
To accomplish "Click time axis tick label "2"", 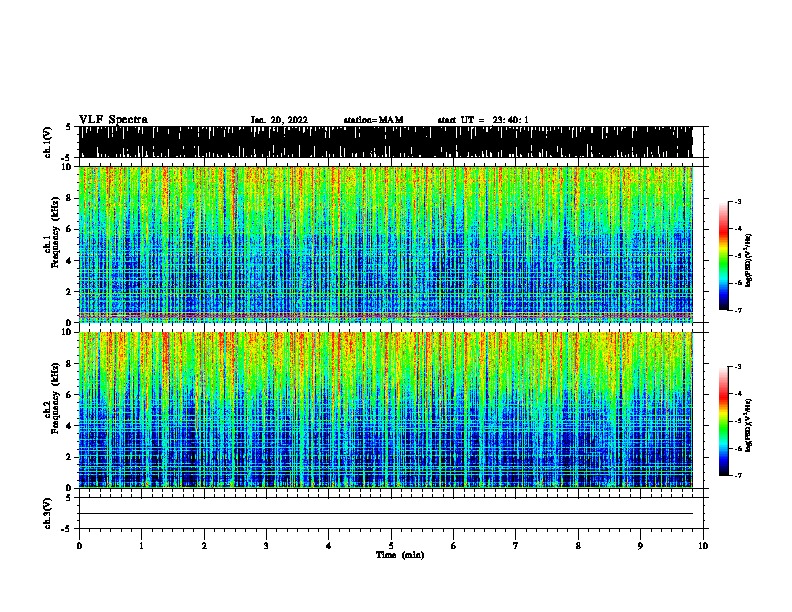I will (x=204, y=546).
